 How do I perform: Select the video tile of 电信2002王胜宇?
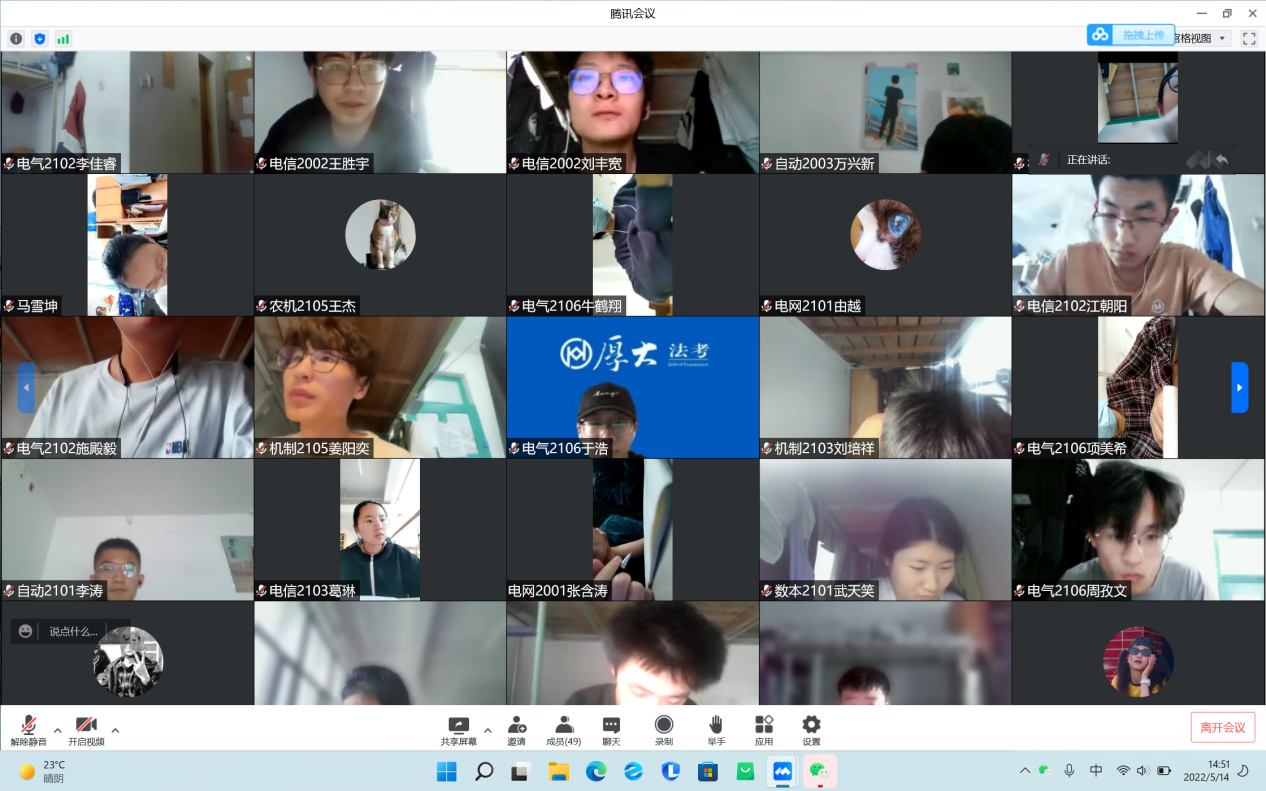[x=380, y=112]
